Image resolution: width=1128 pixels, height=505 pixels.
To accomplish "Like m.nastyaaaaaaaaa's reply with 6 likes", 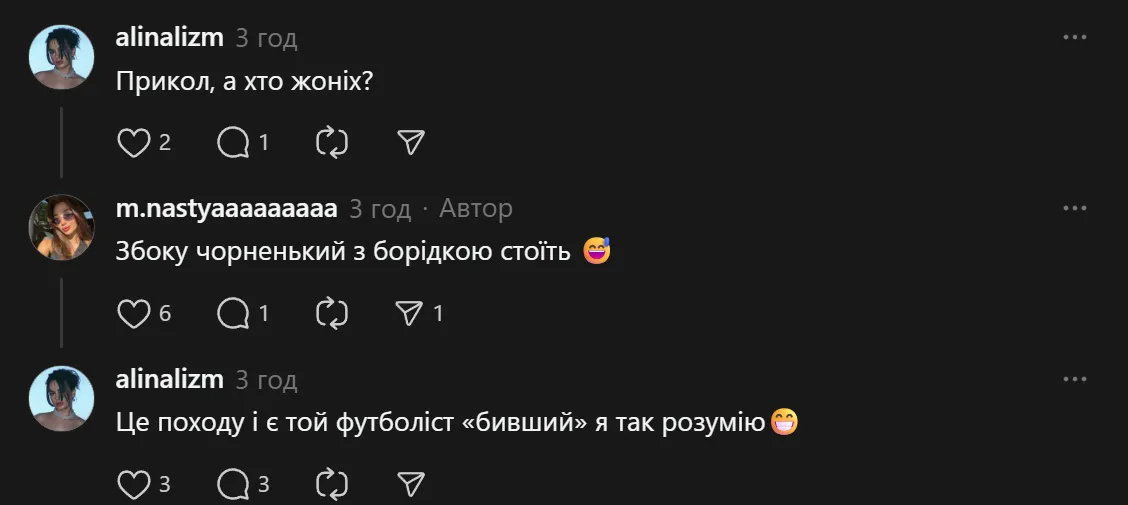I will click(x=133, y=314).
